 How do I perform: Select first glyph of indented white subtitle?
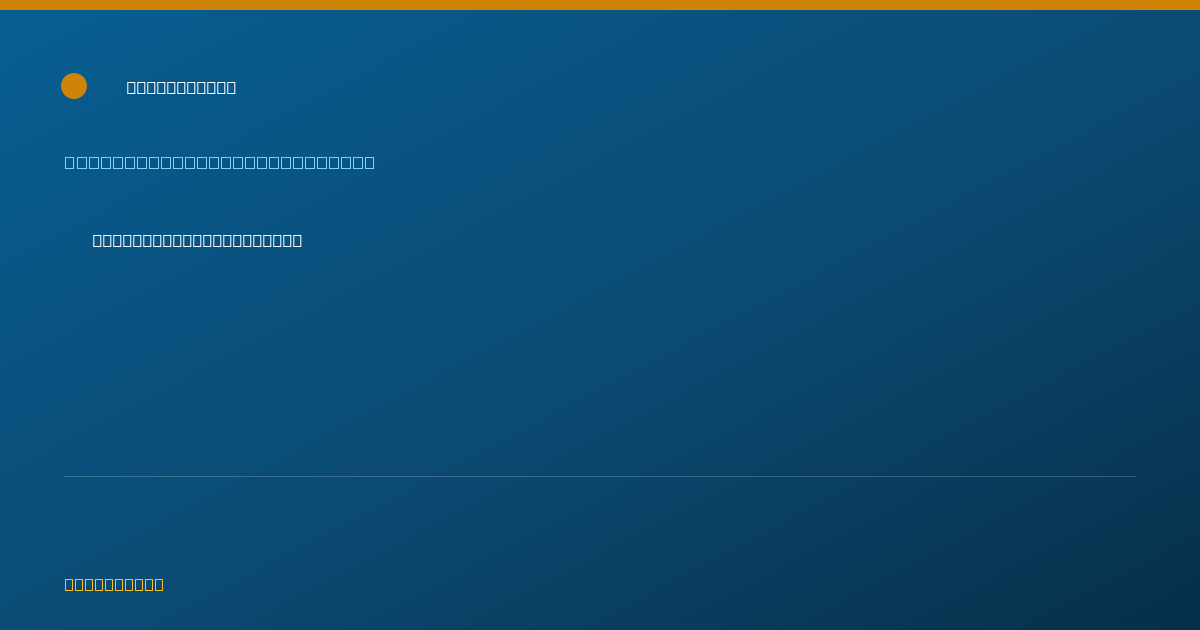click(98, 240)
